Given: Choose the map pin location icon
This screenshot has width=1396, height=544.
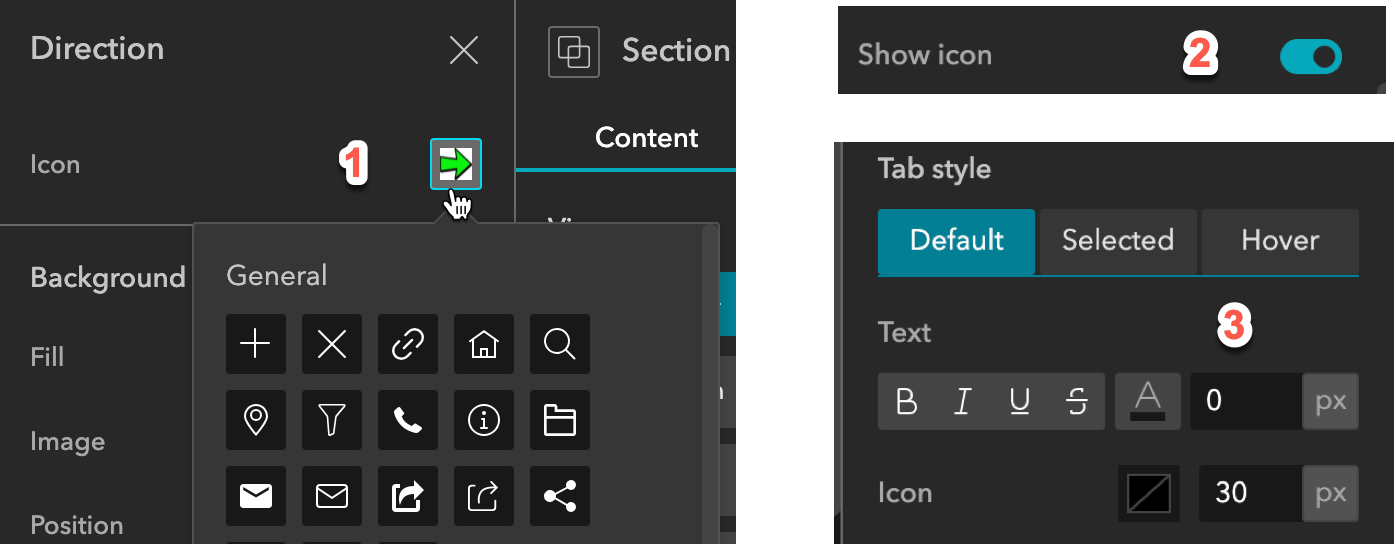Looking at the screenshot, I should point(256,420).
